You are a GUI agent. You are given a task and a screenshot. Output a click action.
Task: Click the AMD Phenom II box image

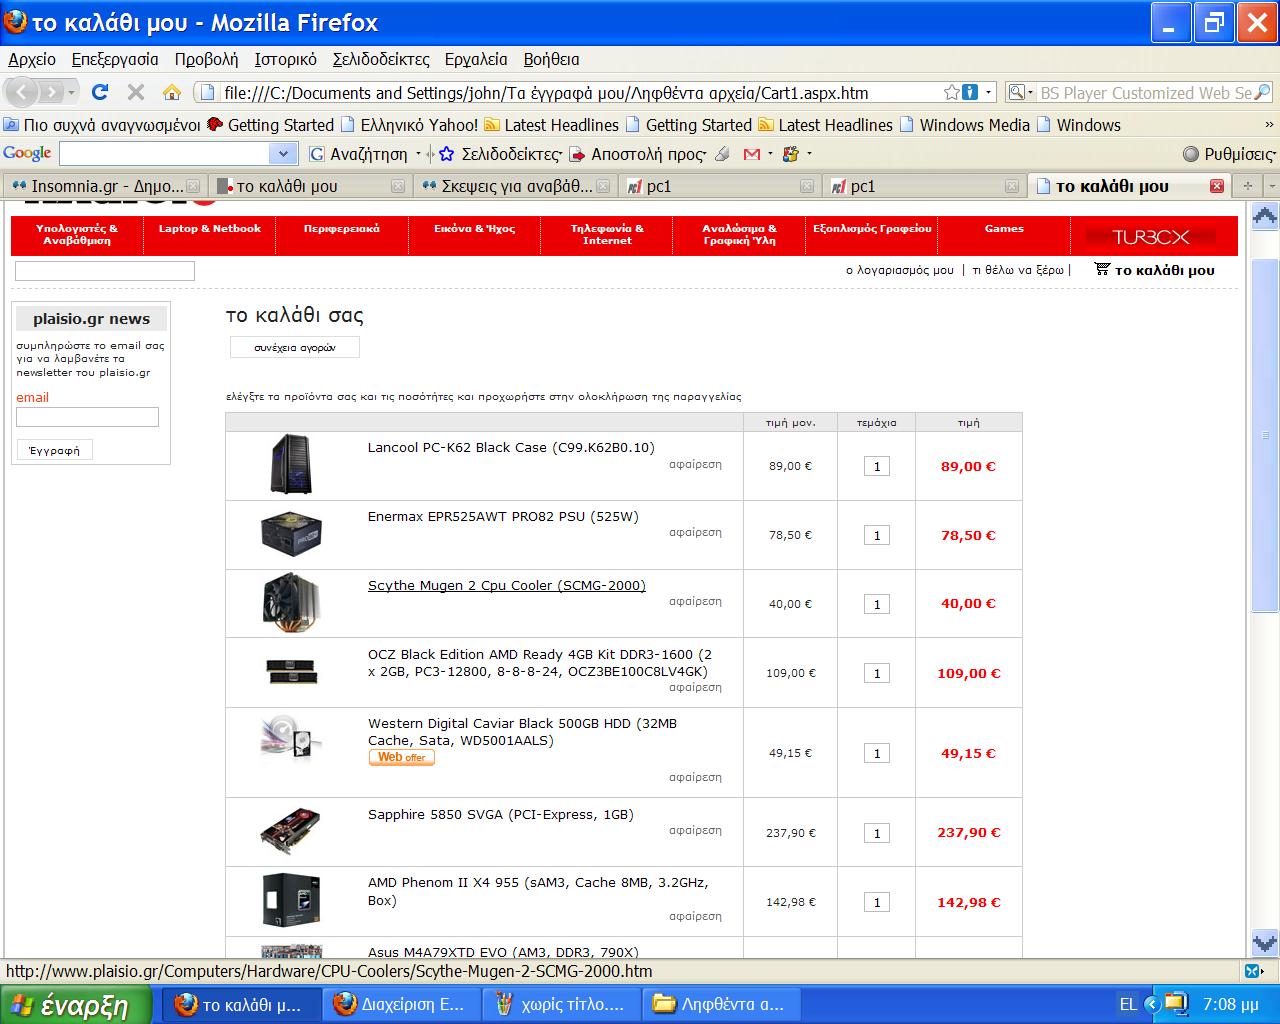291,901
